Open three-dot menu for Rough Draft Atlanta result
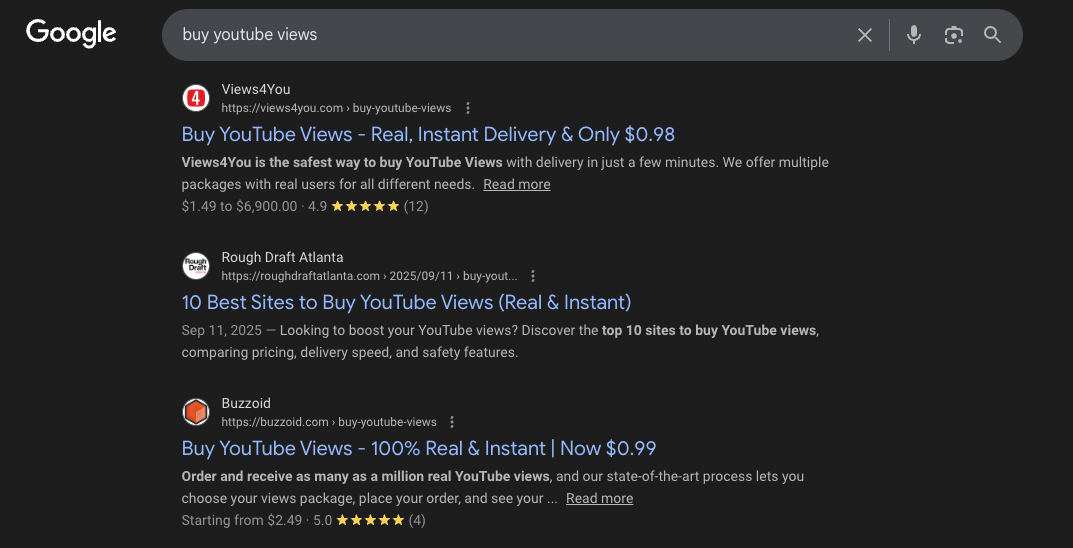 pyautogui.click(x=533, y=276)
